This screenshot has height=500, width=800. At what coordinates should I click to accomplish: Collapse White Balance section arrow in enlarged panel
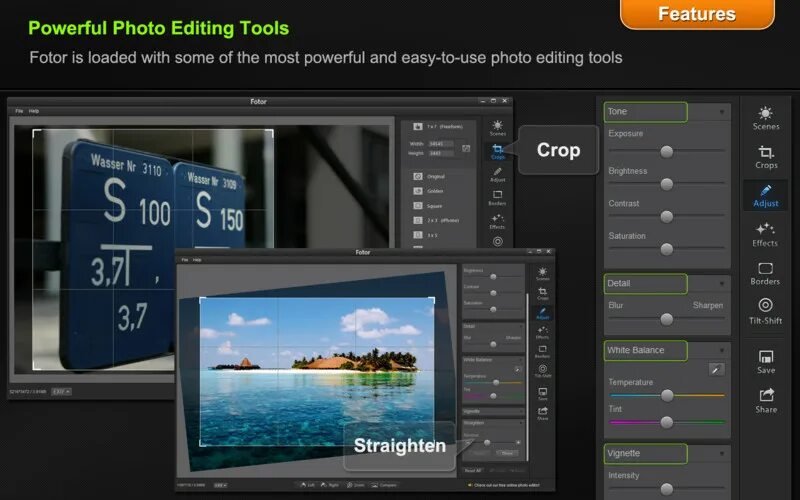tap(721, 351)
